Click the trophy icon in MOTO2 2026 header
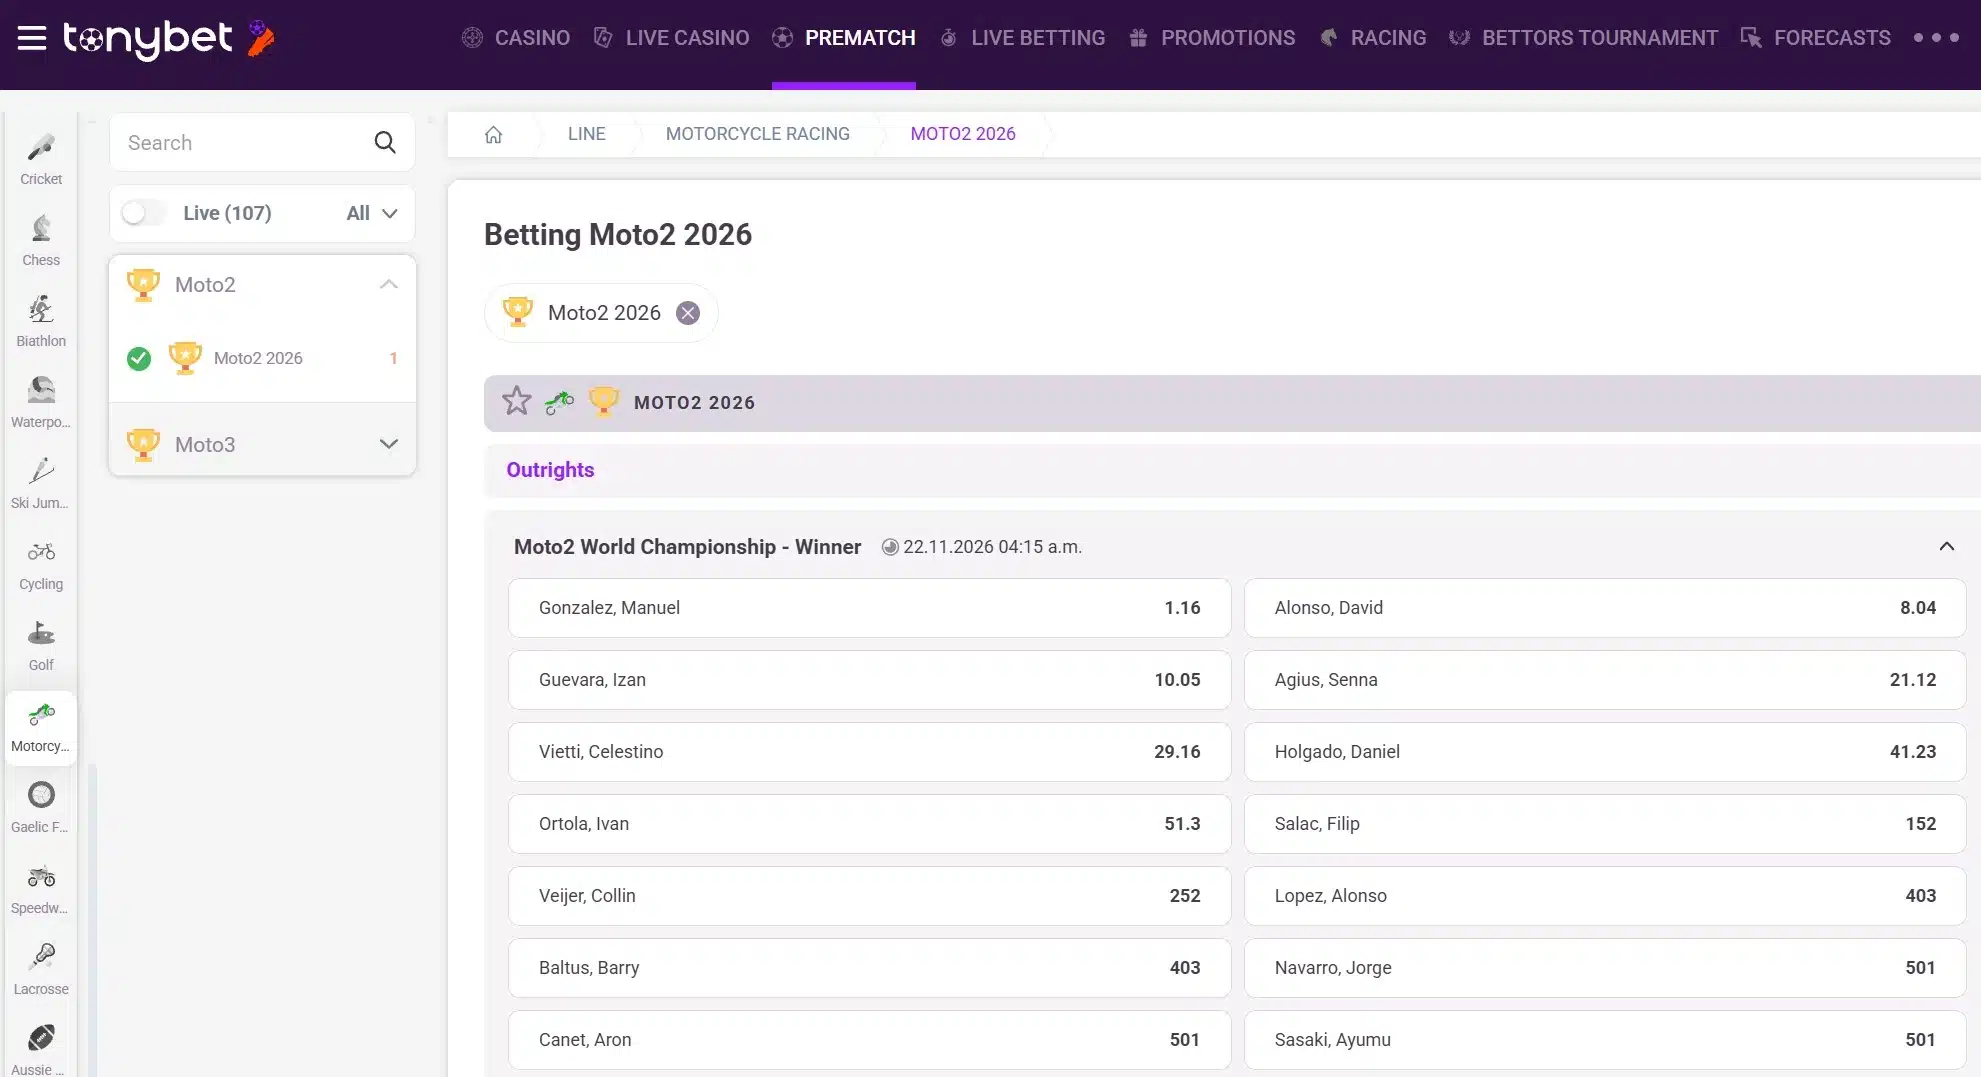This screenshot has width=1981, height=1077. (603, 402)
